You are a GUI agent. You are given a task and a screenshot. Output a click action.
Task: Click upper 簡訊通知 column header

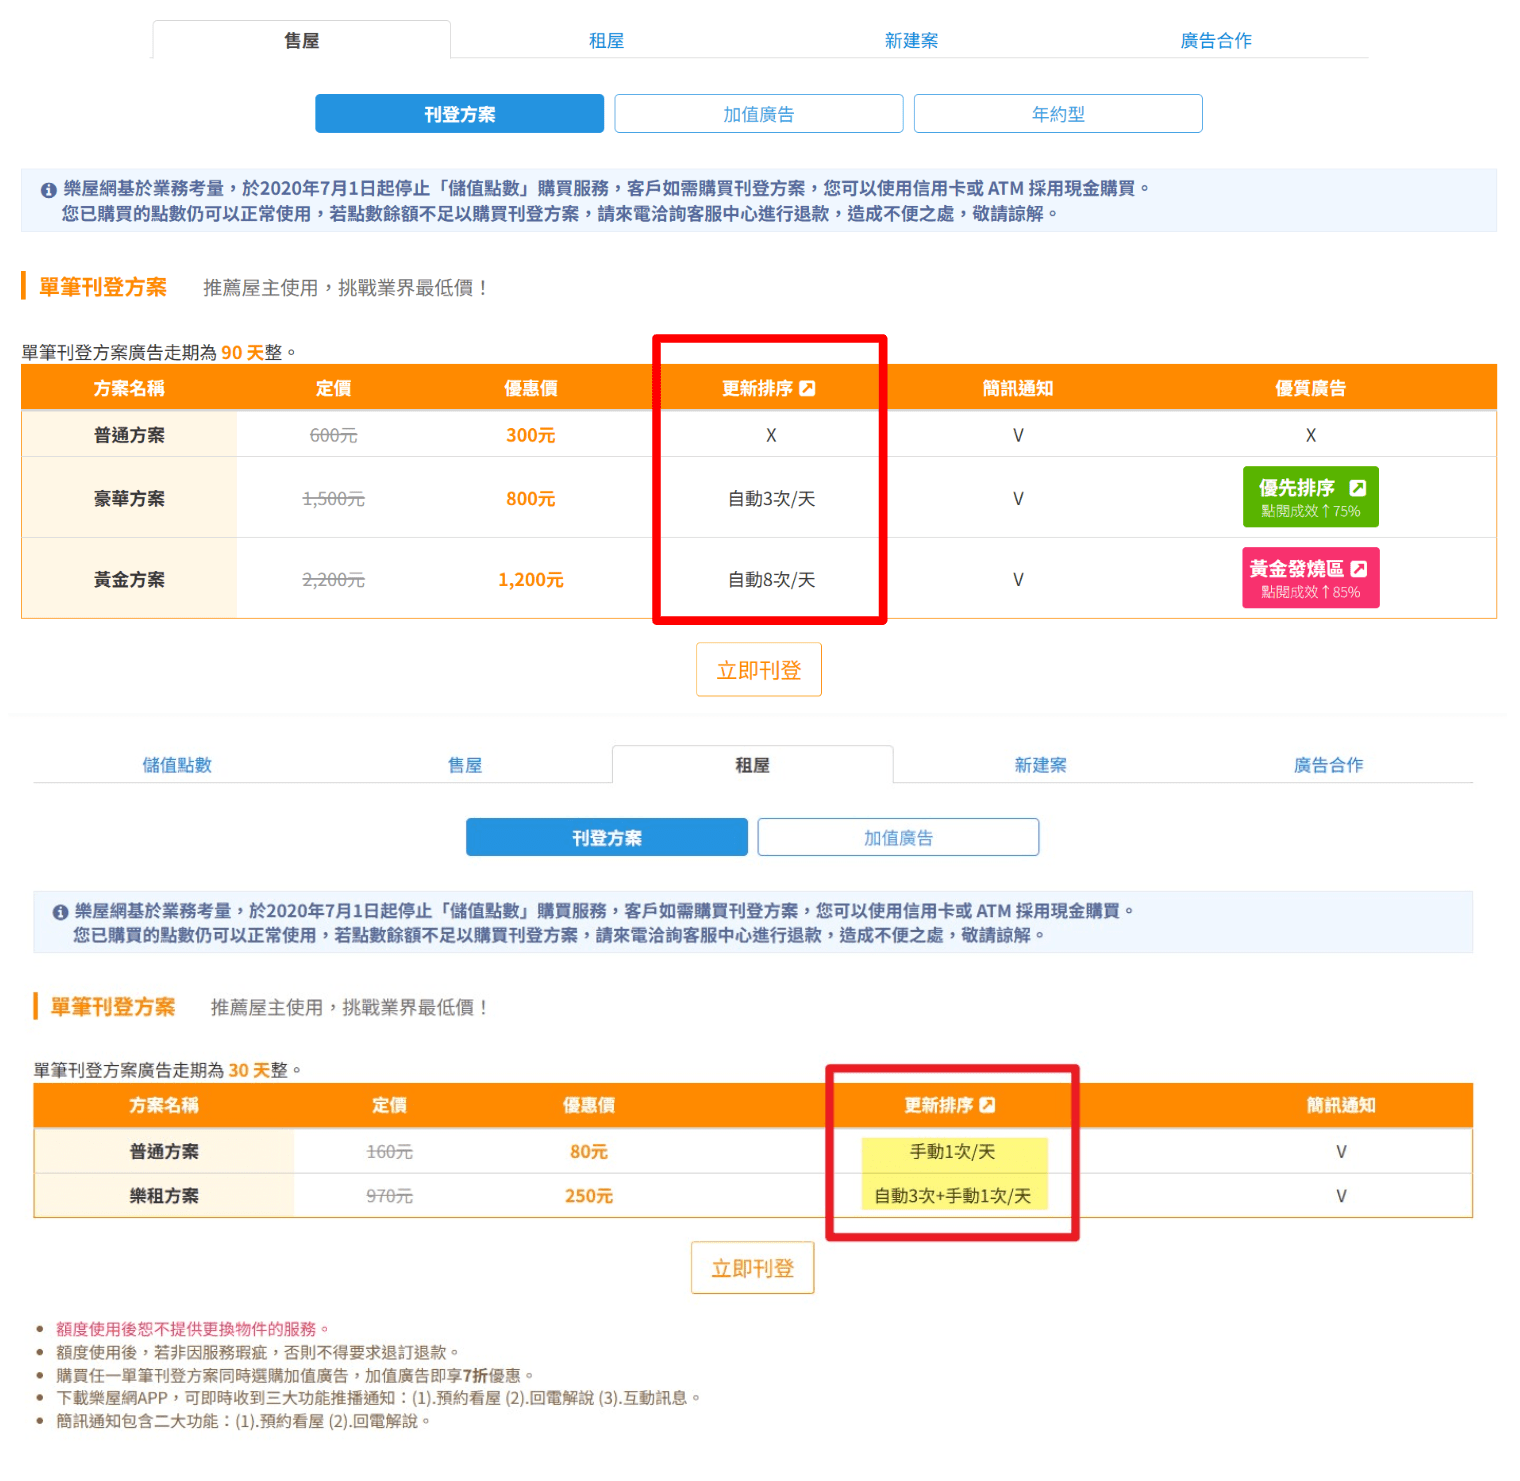[x=1018, y=388]
